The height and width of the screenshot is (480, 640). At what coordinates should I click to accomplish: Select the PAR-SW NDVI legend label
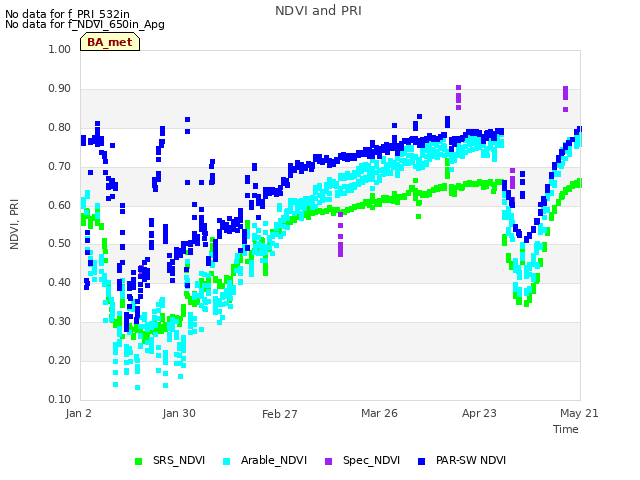click(471, 460)
